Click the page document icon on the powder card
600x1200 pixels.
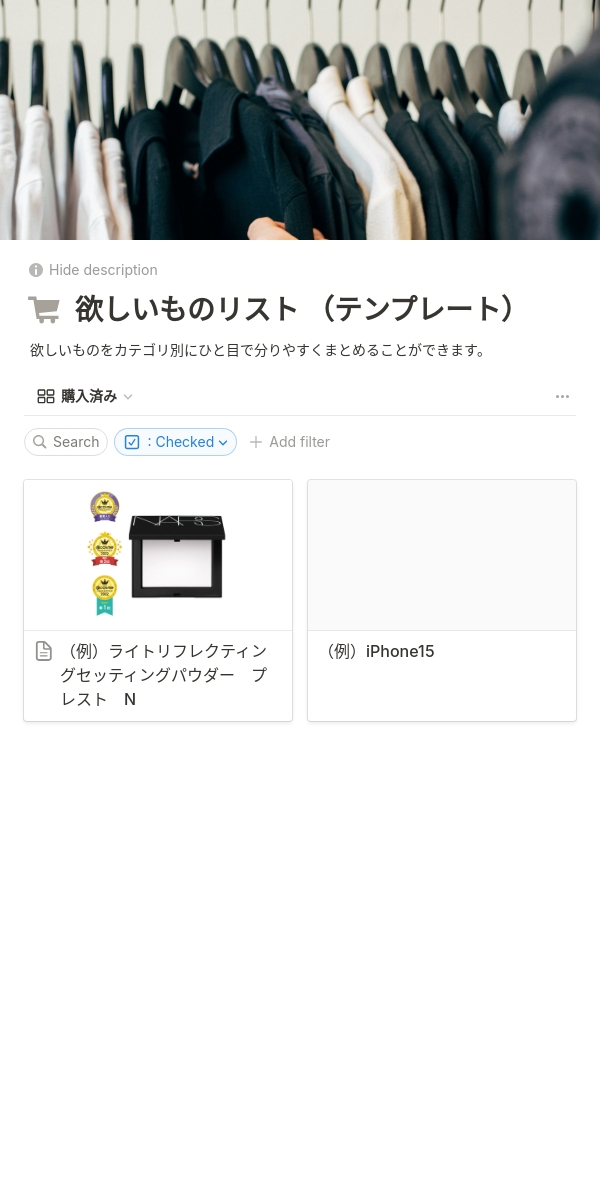[x=44, y=651]
